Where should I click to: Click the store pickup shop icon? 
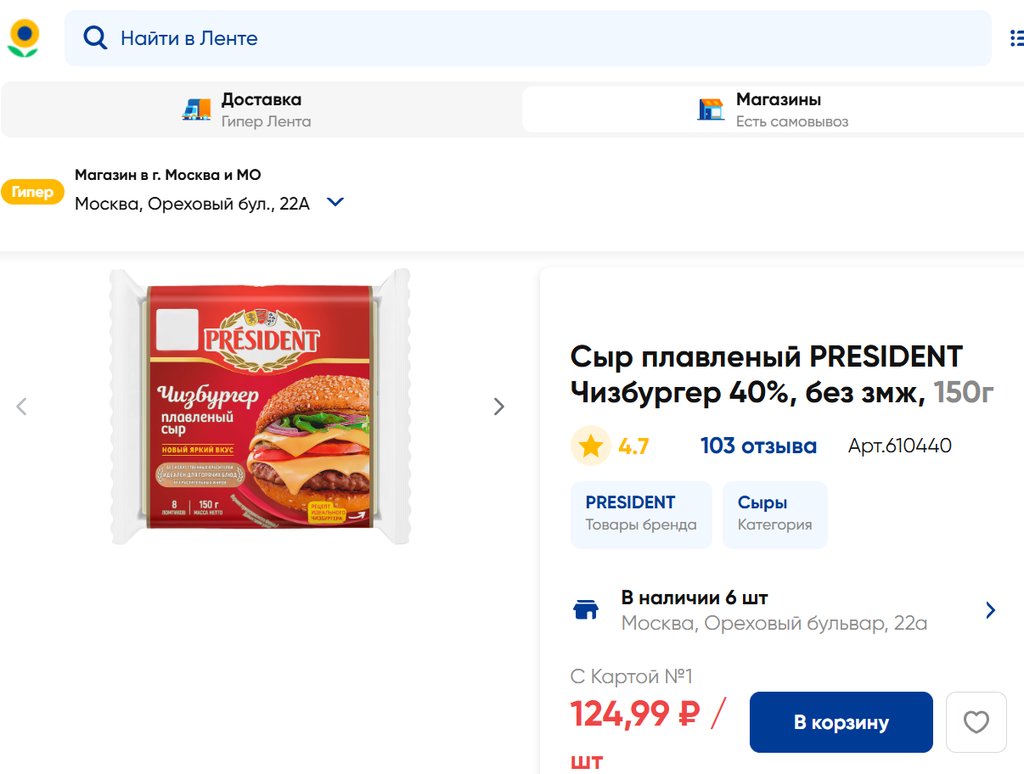(711, 109)
